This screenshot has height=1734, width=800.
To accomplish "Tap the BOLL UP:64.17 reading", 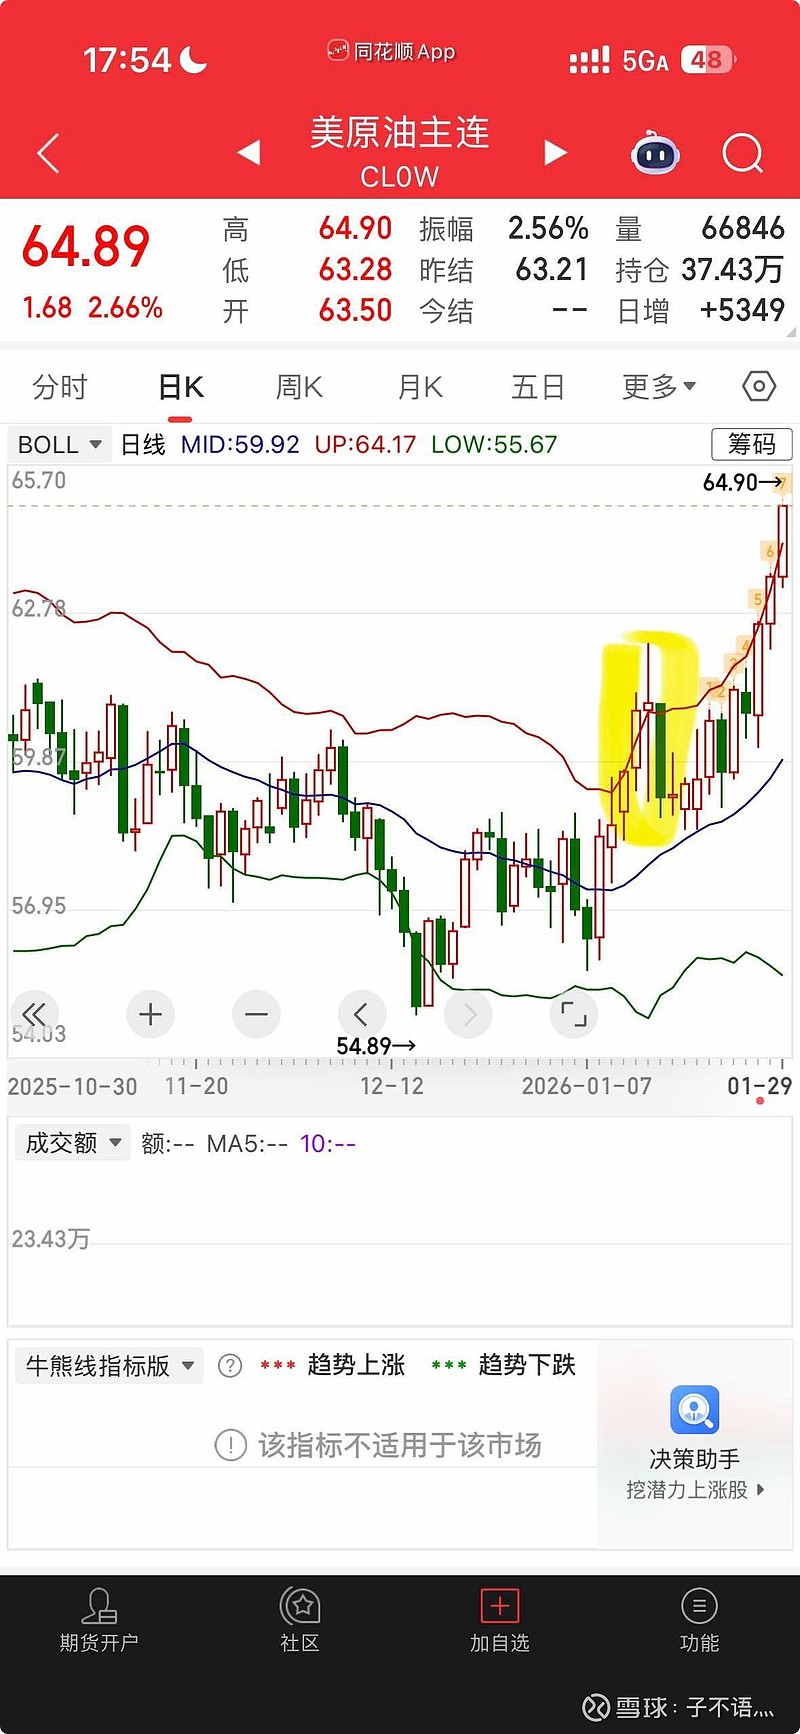I will 365,444.
